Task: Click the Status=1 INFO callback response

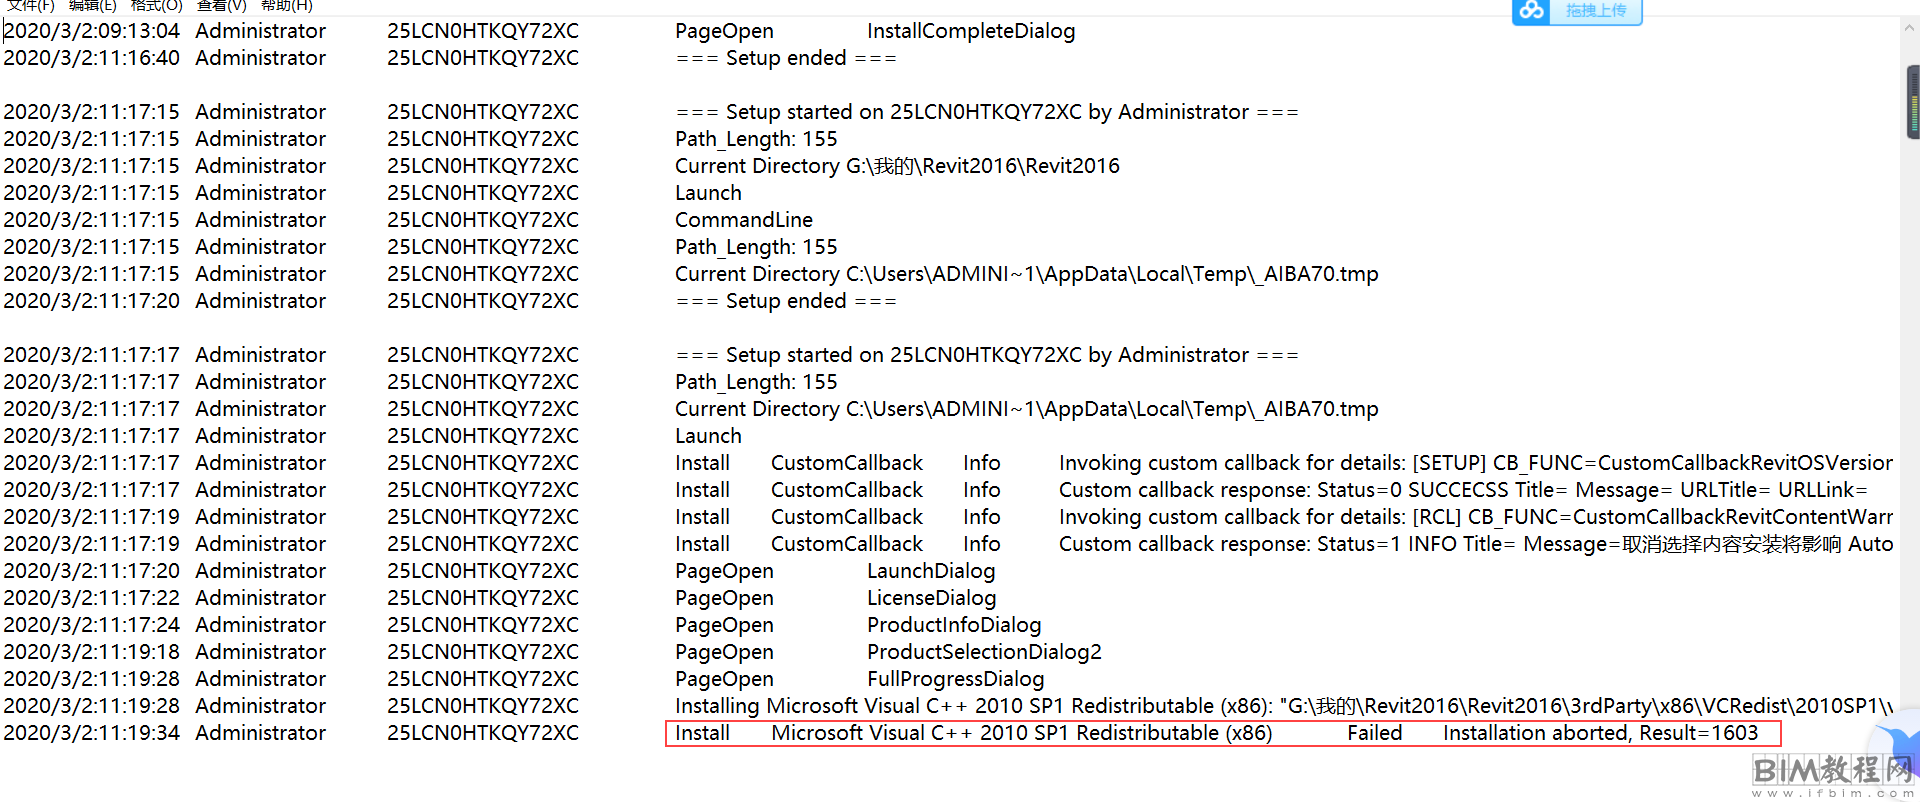Action: coord(1476,544)
